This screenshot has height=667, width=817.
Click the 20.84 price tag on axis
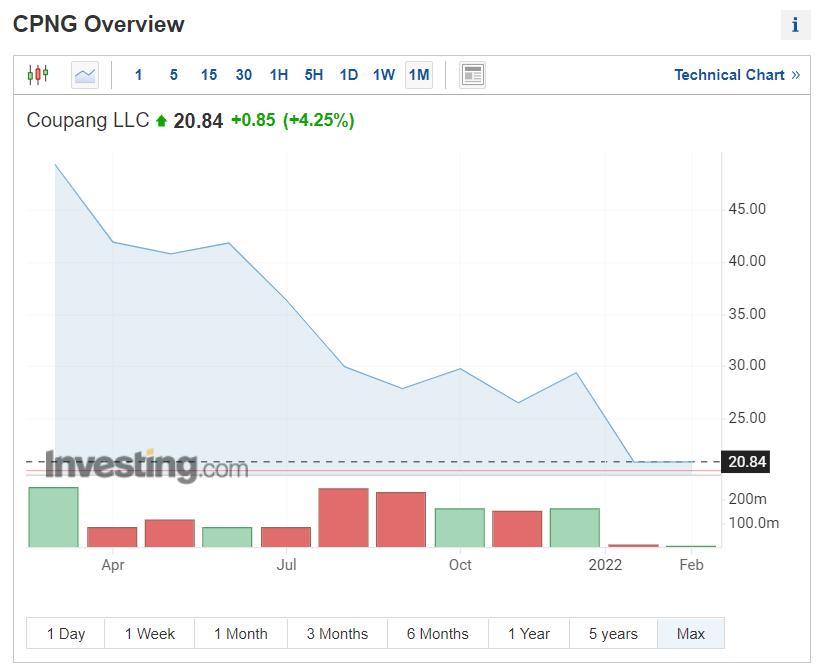746,462
